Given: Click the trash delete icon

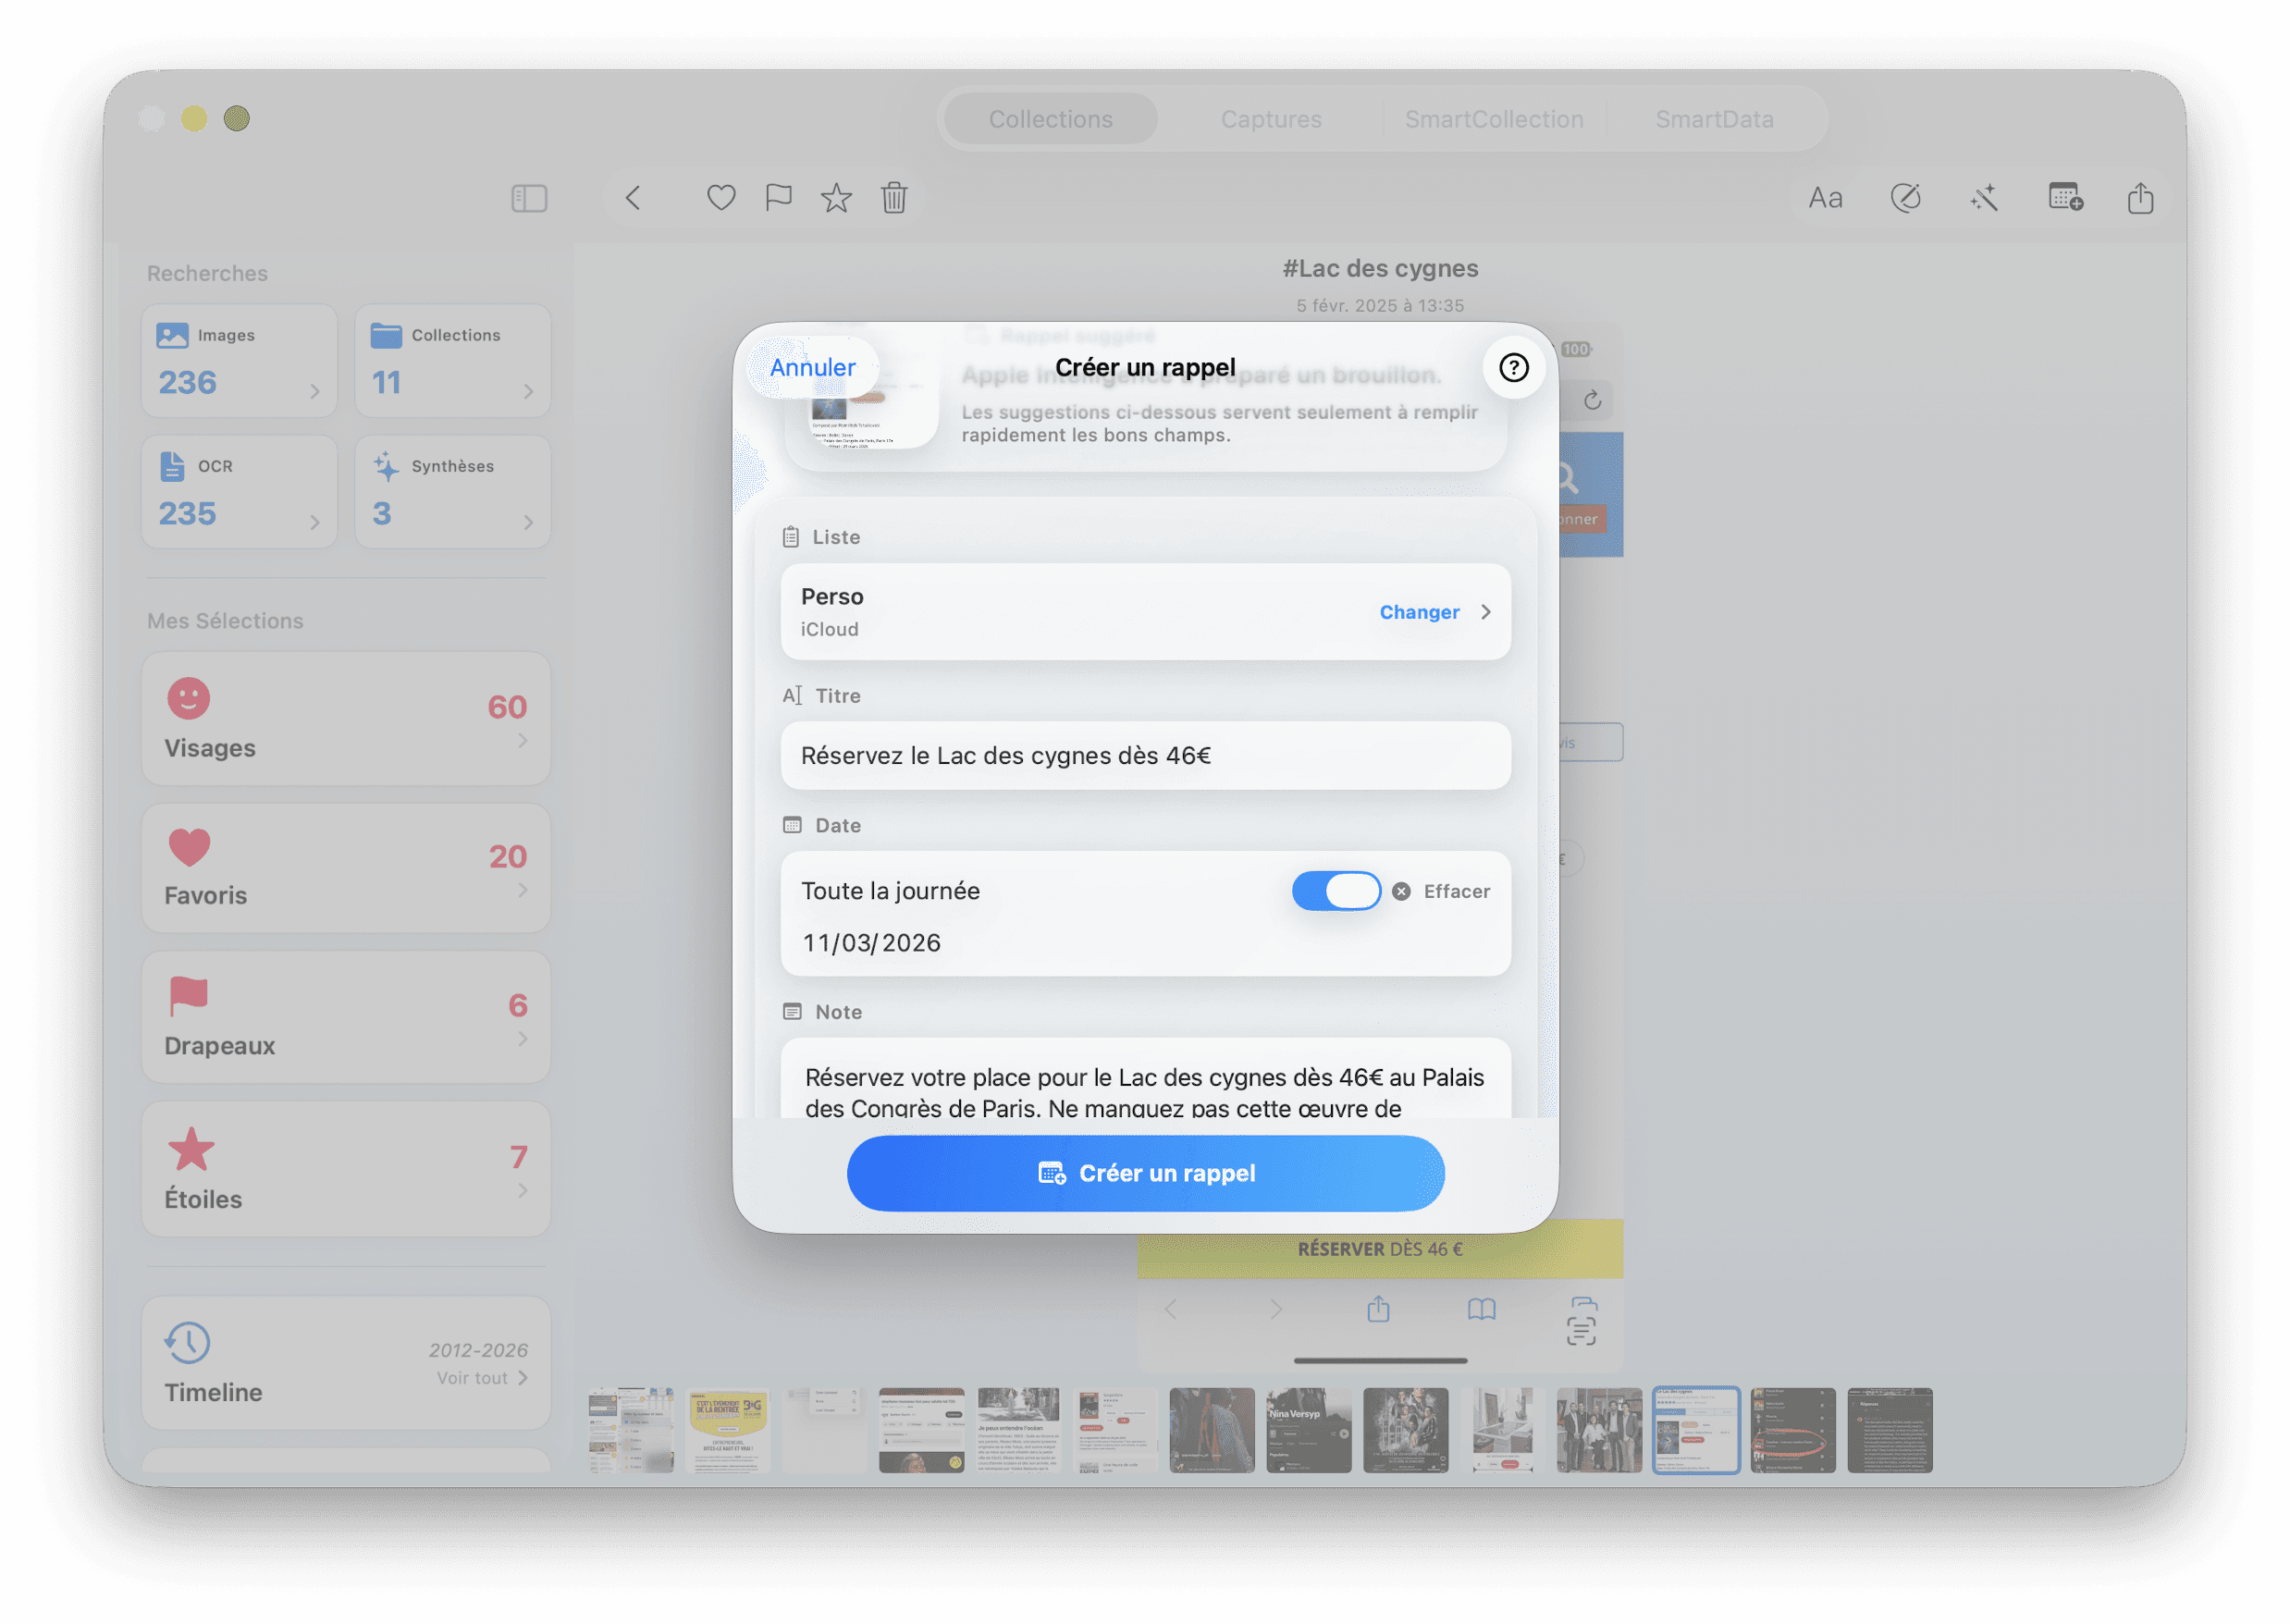Looking at the screenshot, I should (x=894, y=198).
